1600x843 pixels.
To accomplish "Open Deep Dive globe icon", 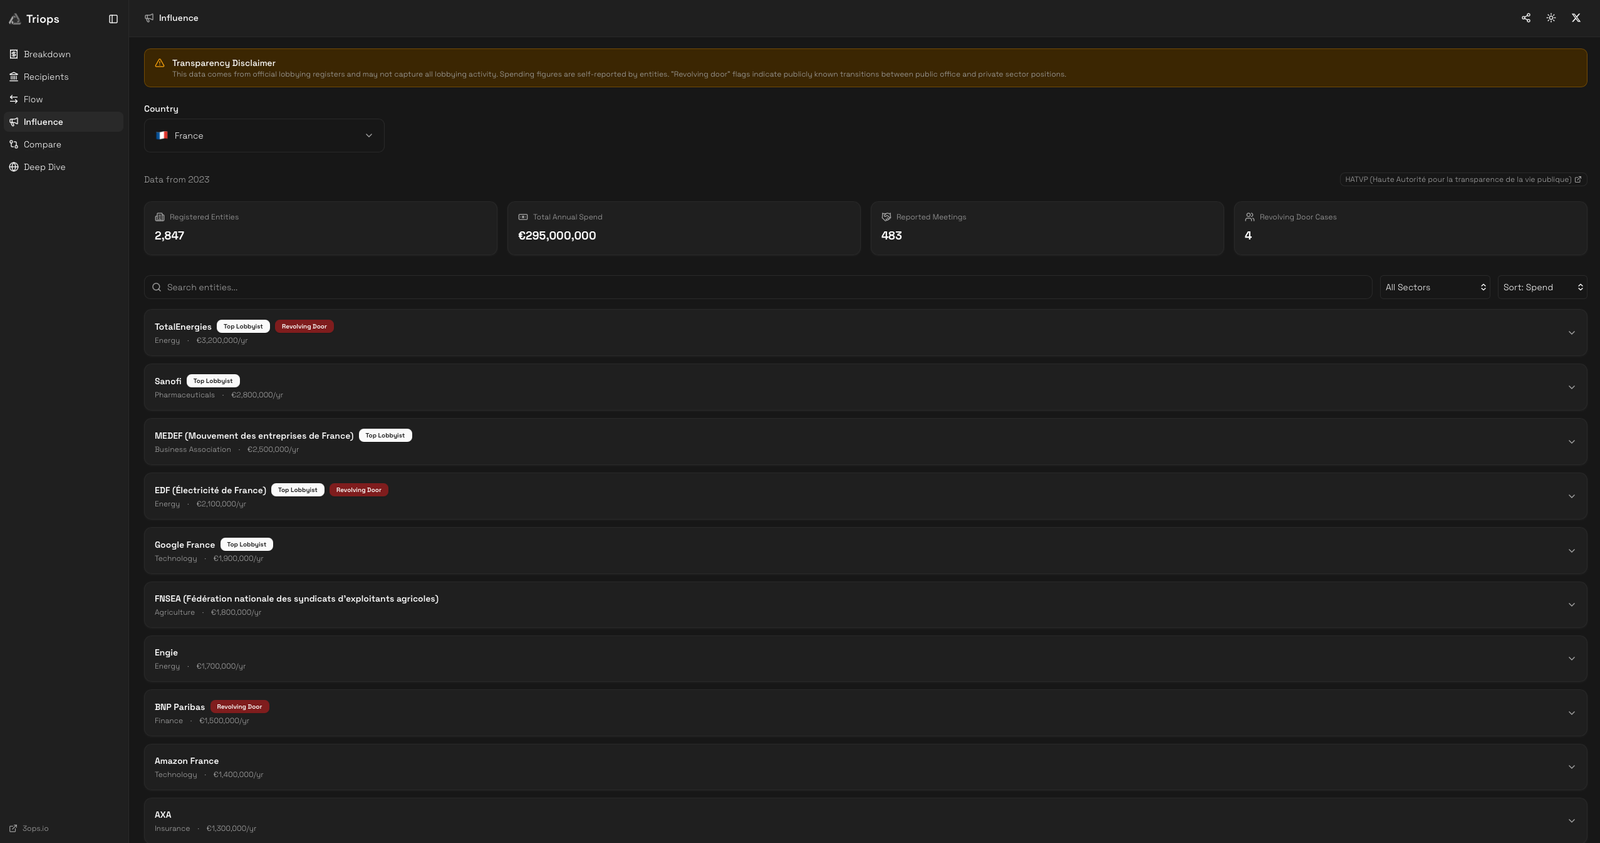I will [14, 167].
